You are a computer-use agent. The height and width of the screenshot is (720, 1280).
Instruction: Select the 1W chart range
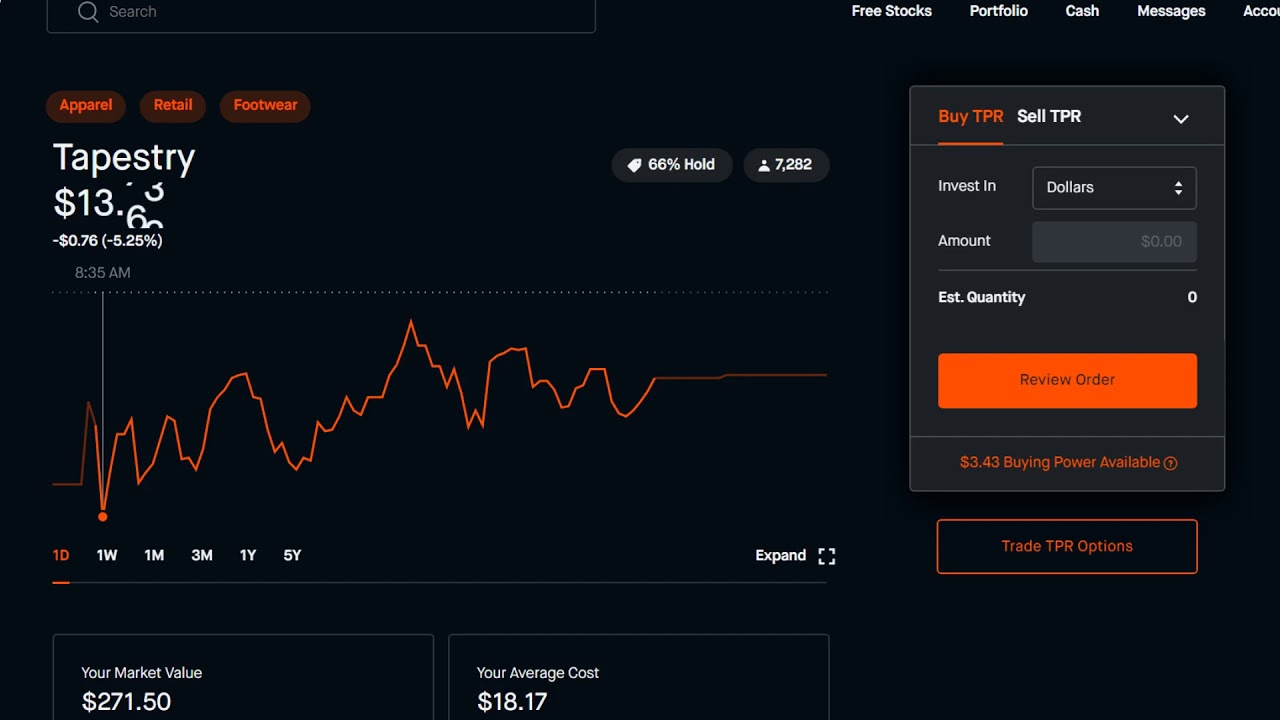point(107,556)
